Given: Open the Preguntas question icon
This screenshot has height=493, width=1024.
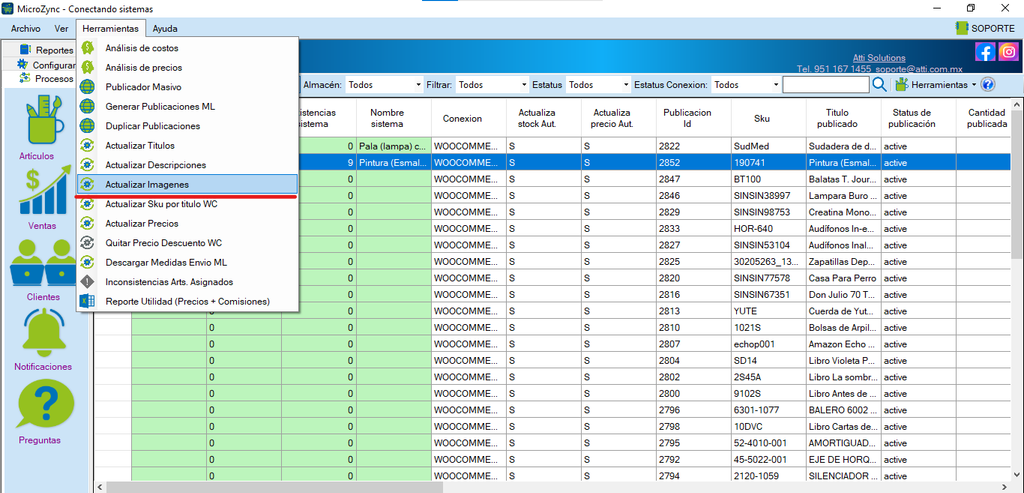Looking at the screenshot, I should (x=45, y=403).
